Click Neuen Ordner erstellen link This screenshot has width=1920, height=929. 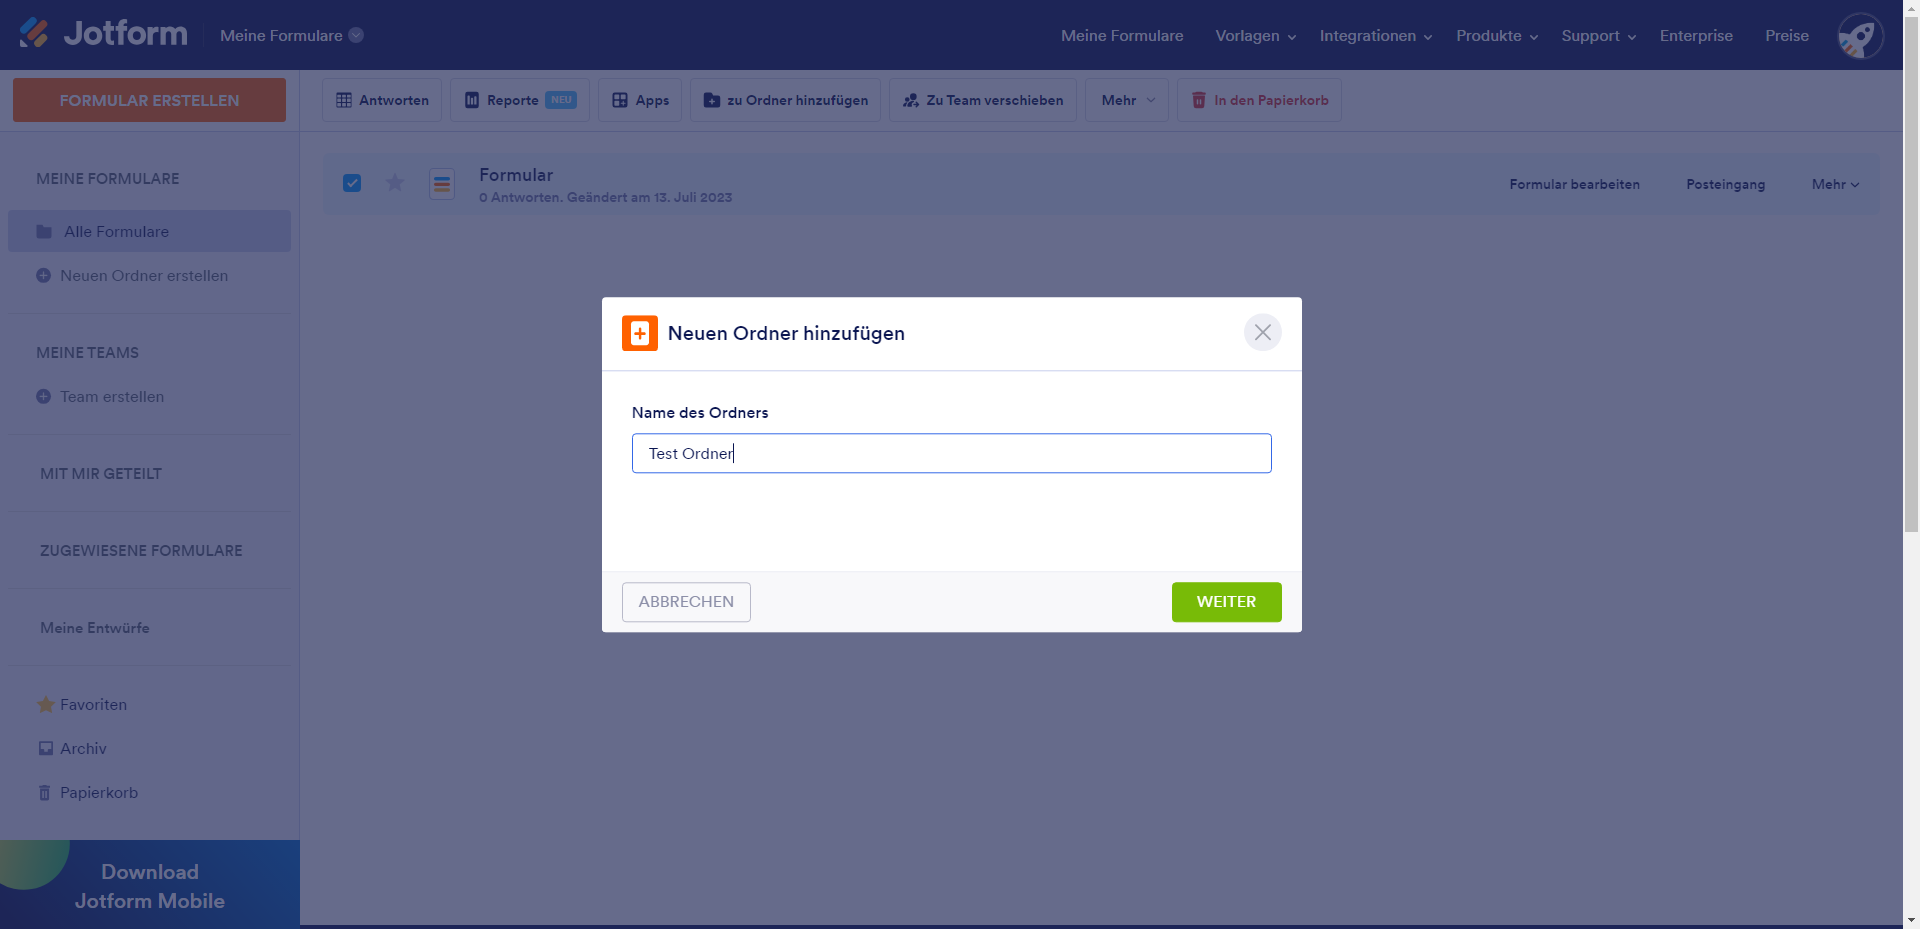point(144,276)
